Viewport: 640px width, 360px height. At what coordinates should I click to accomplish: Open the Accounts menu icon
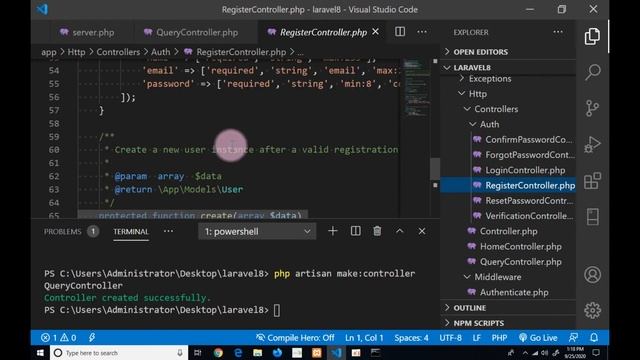click(592, 275)
